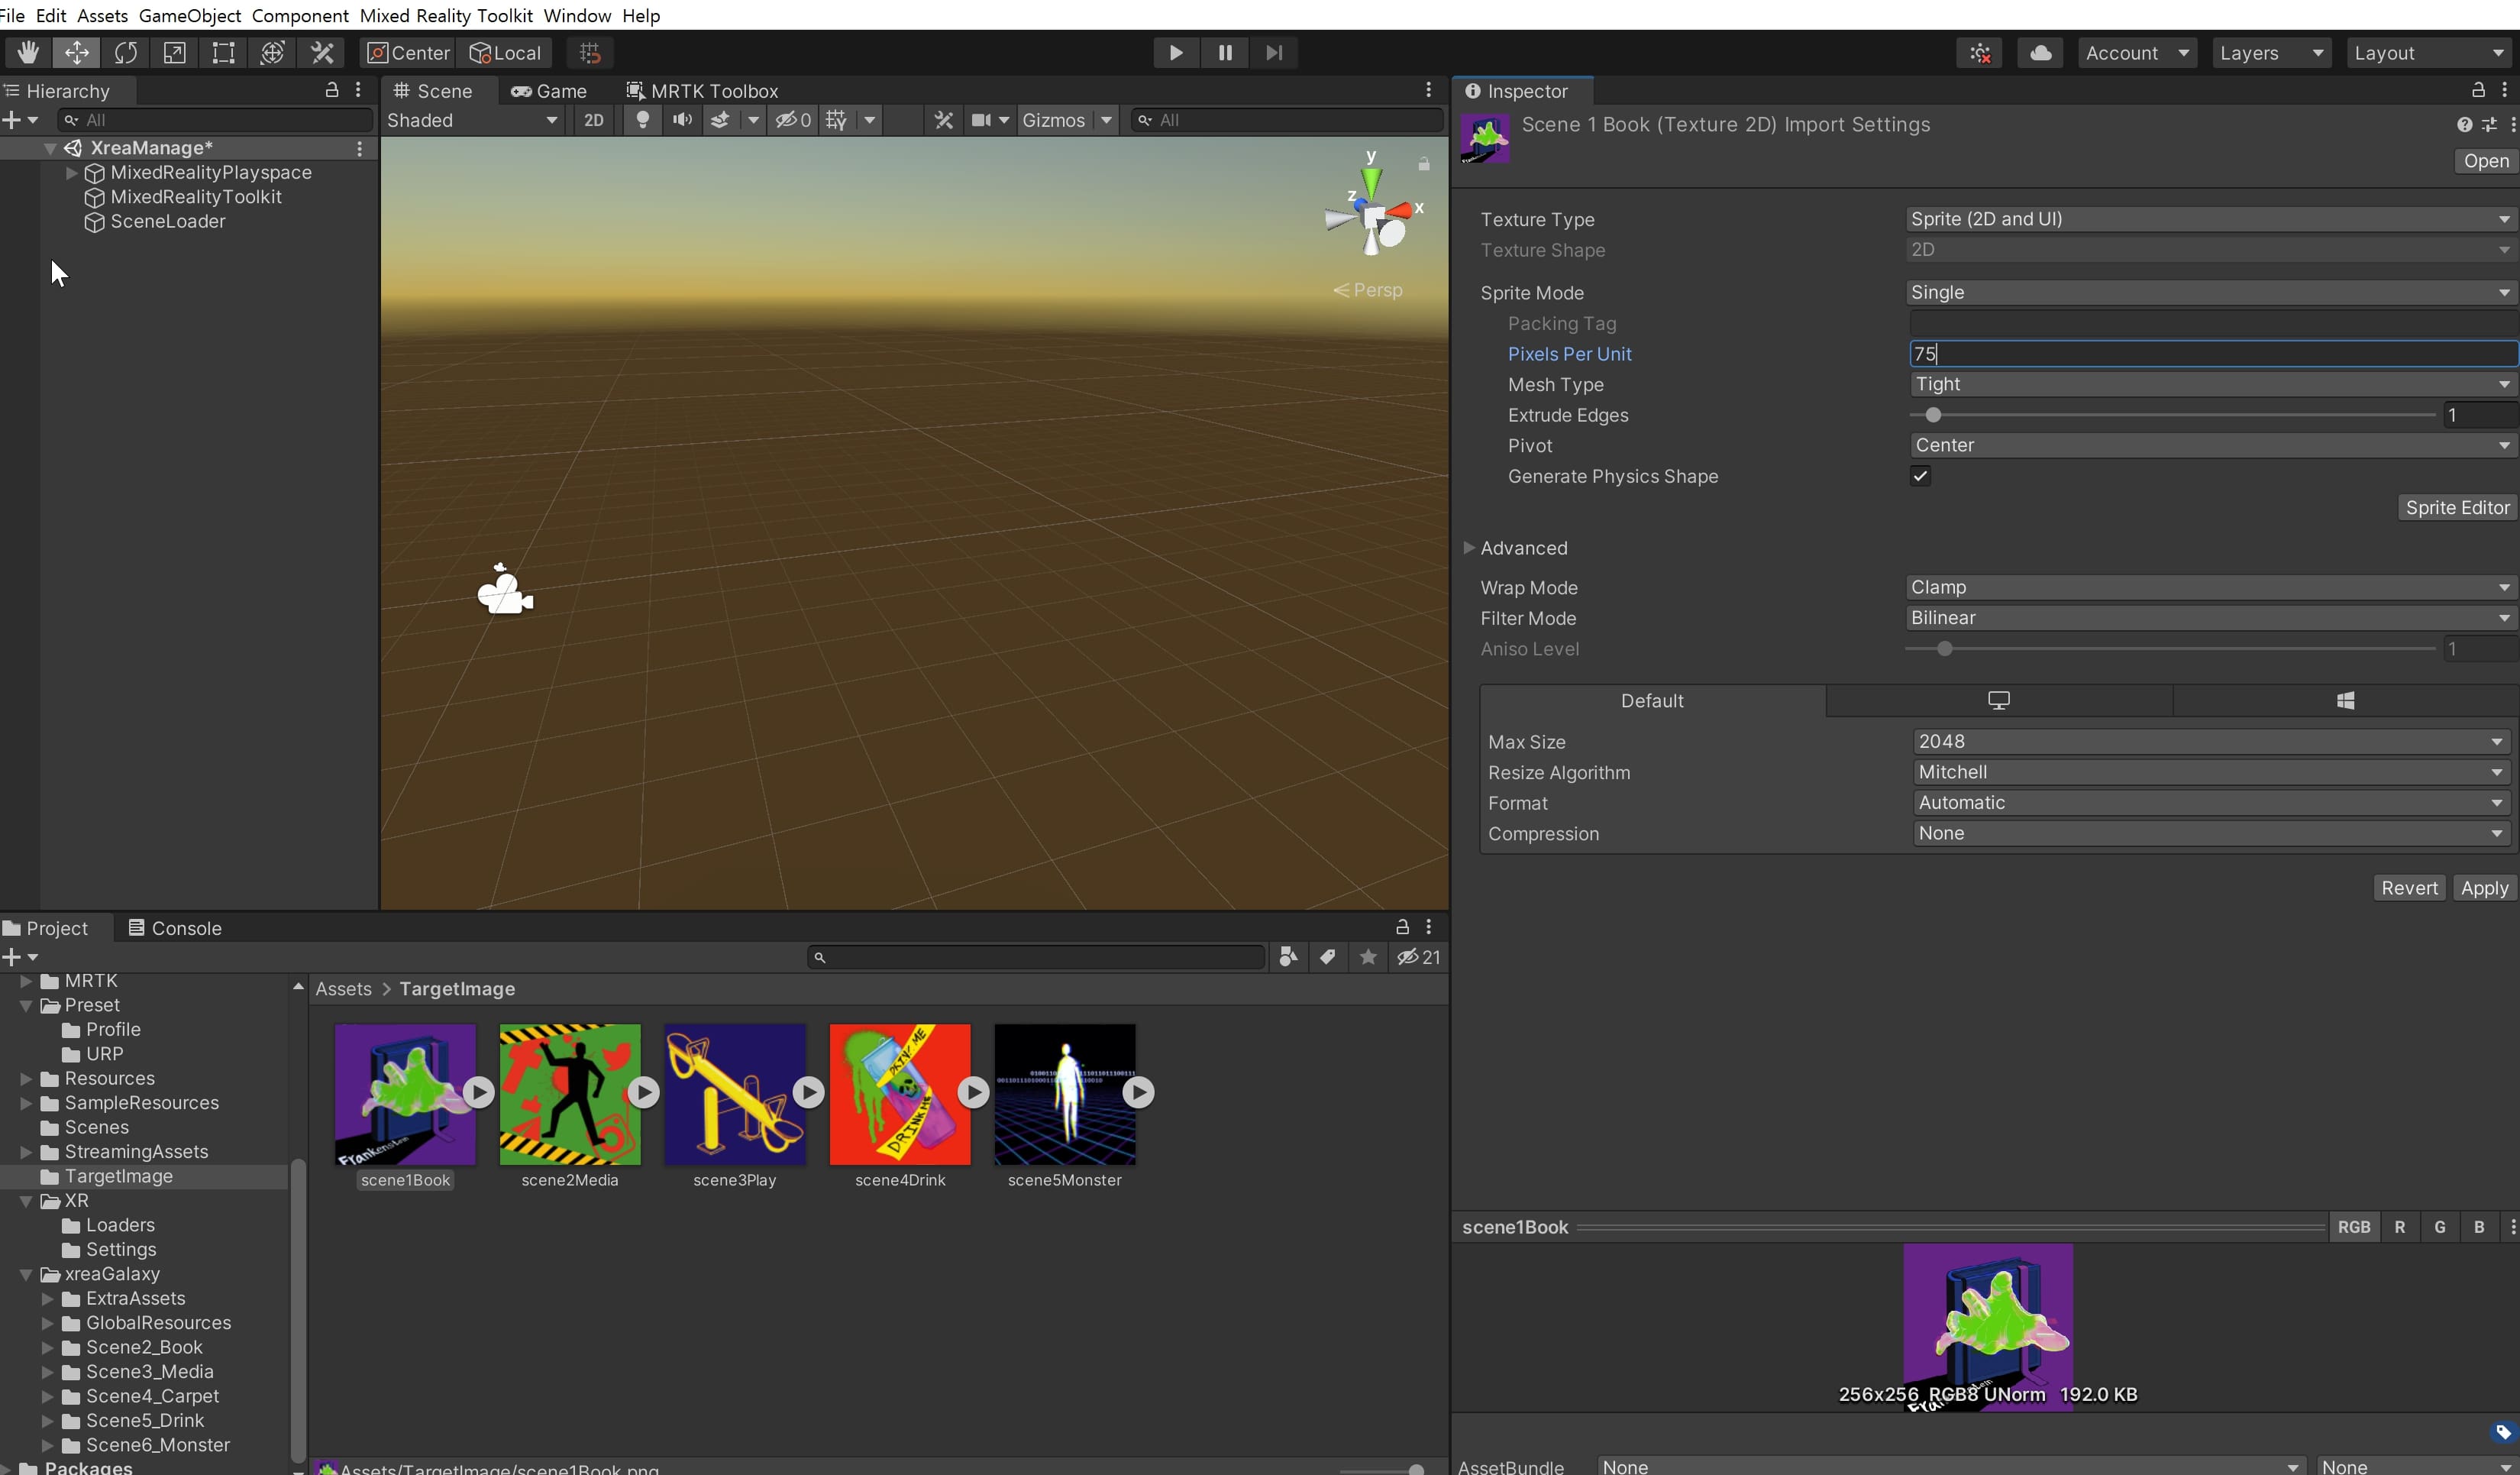Image resolution: width=2520 pixels, height=1475 pixels.
Task: Toggle Generate Physics Shape checkbox
Action: [x=1919, y=476]
